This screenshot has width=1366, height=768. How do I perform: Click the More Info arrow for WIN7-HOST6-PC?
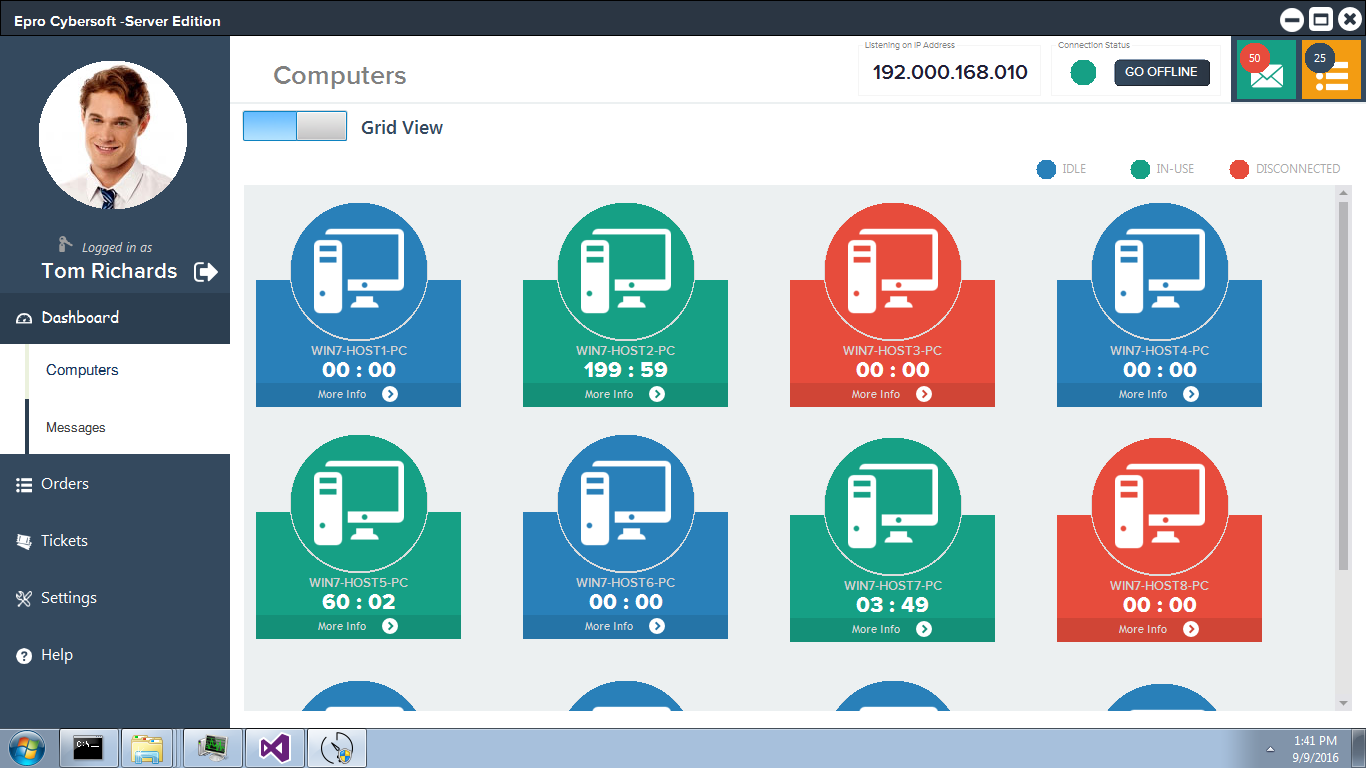coord(657,626)
